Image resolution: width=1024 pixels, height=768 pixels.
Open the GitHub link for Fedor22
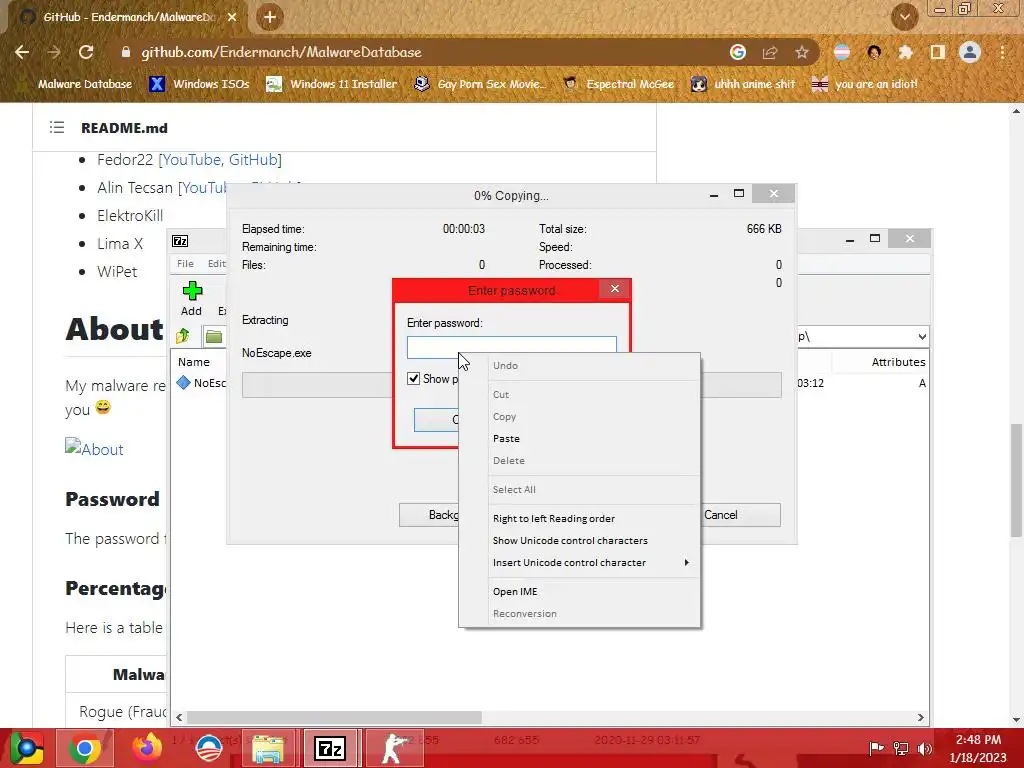coord(253,160)
